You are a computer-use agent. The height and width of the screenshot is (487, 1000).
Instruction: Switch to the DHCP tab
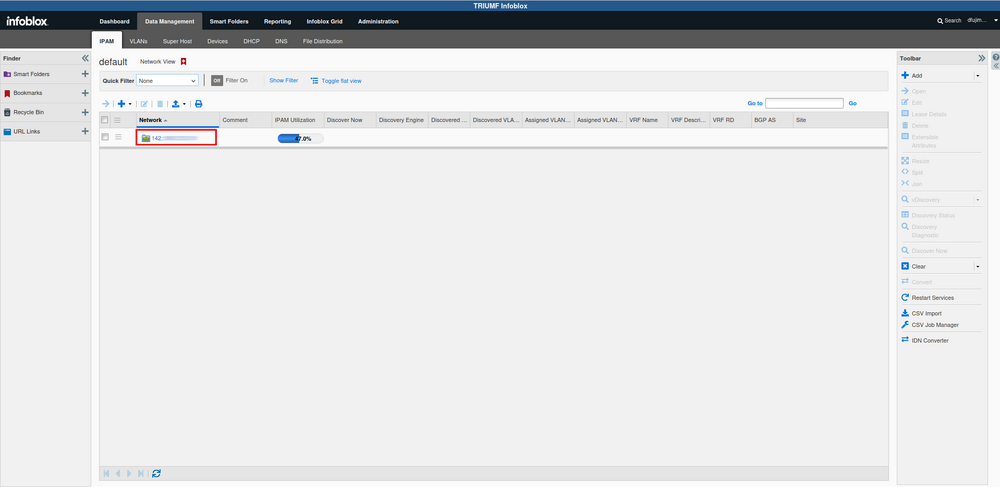click(251, 42)
